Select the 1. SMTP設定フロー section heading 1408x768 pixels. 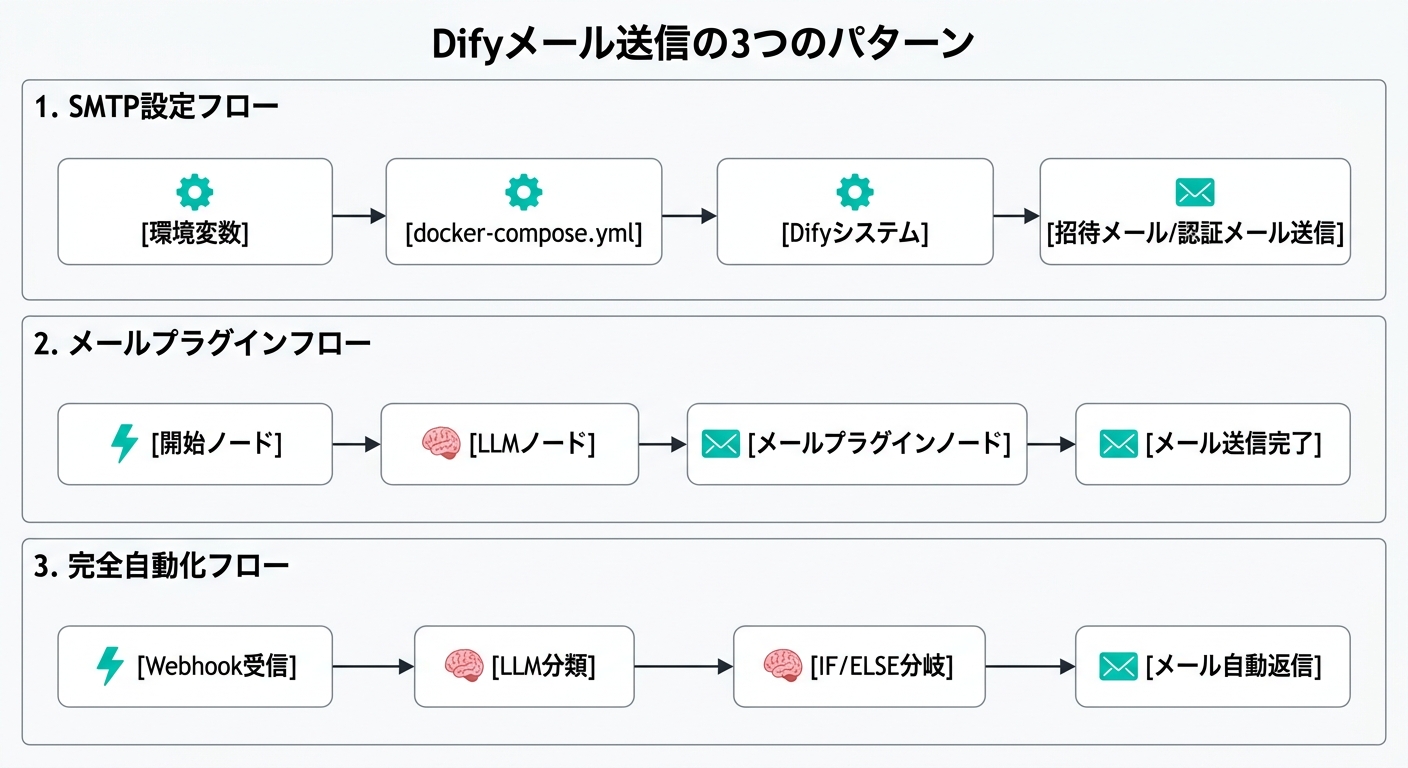(156, 108)
